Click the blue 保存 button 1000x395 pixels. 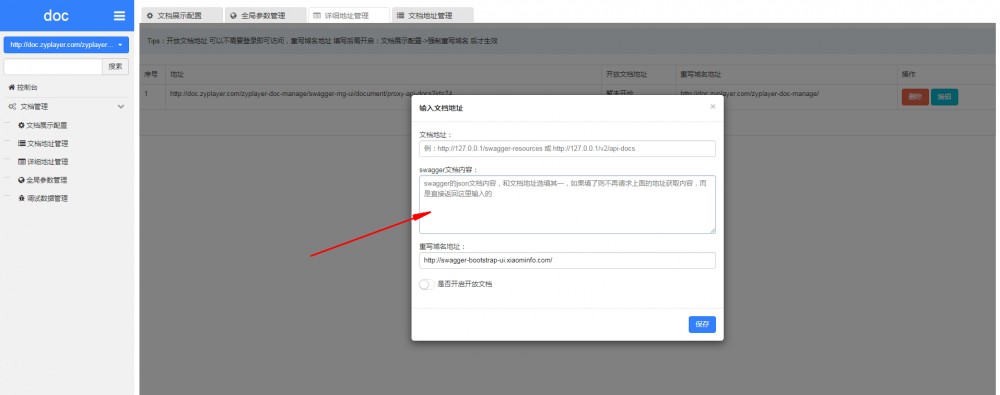(702, 324)
